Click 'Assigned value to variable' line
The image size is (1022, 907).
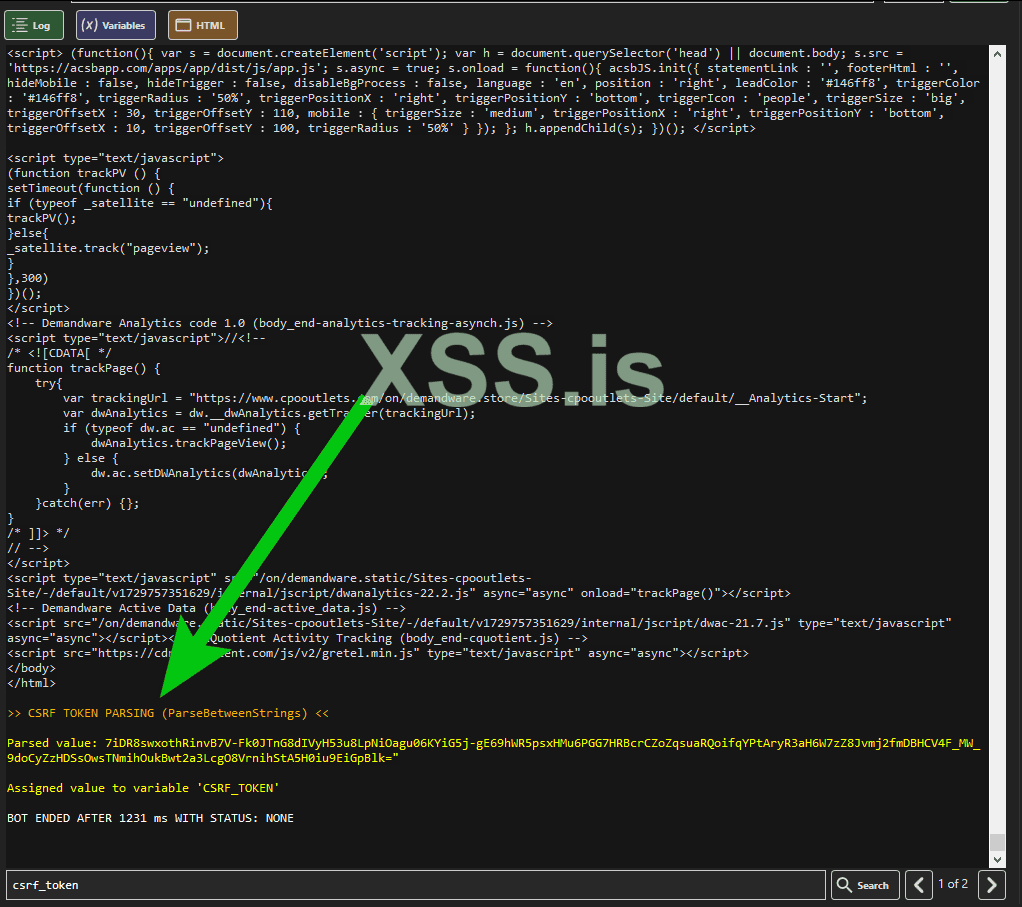(143, 788)
